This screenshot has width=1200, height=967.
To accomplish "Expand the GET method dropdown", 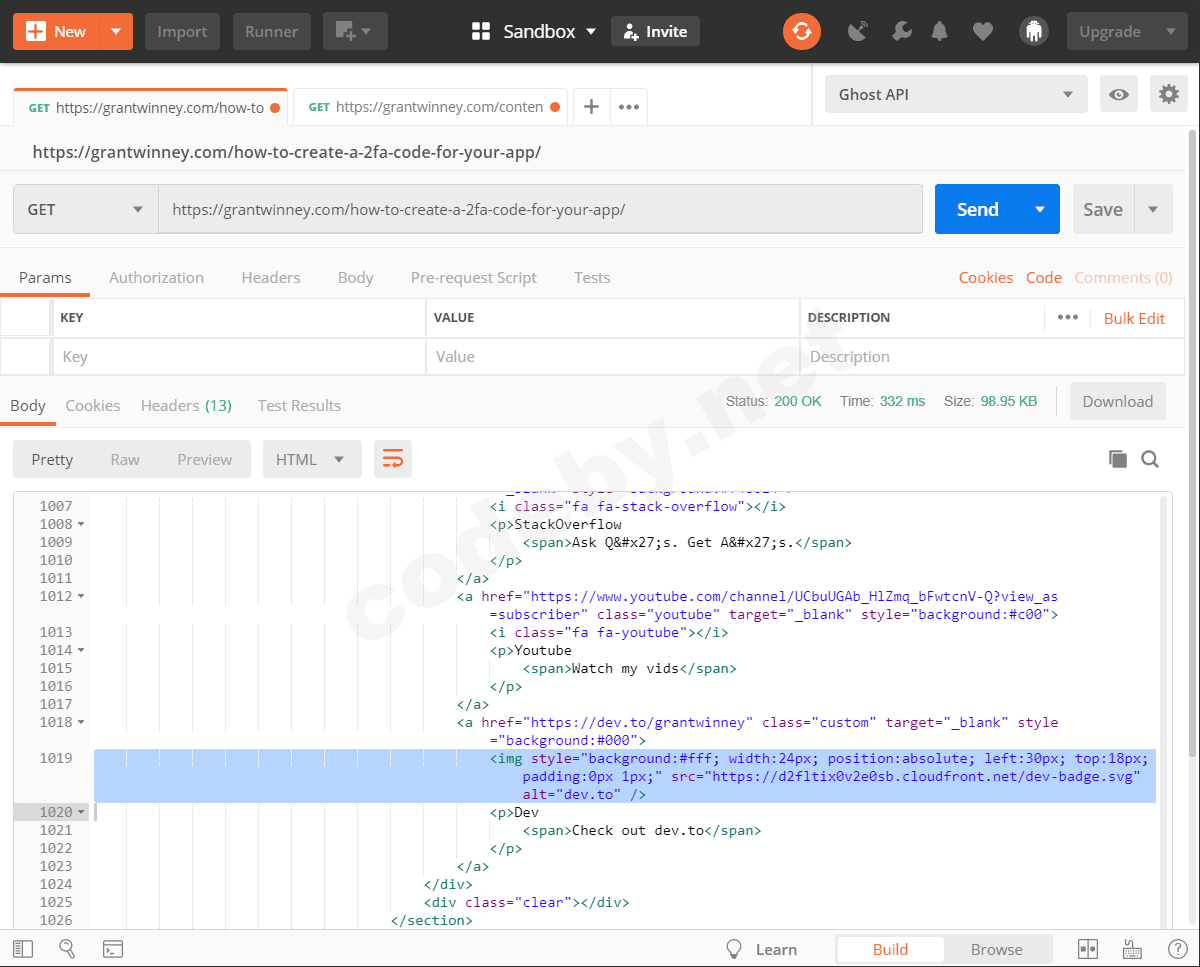I will coord(86,210).
